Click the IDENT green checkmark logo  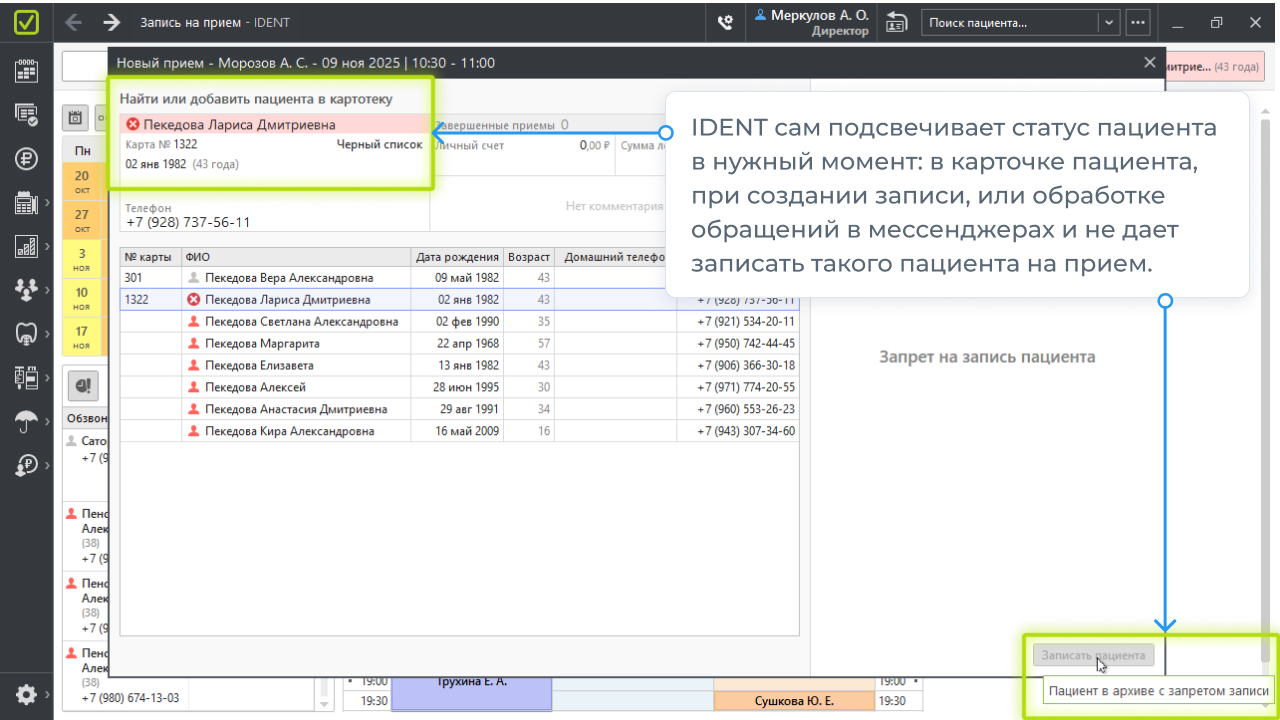point(26,22)
